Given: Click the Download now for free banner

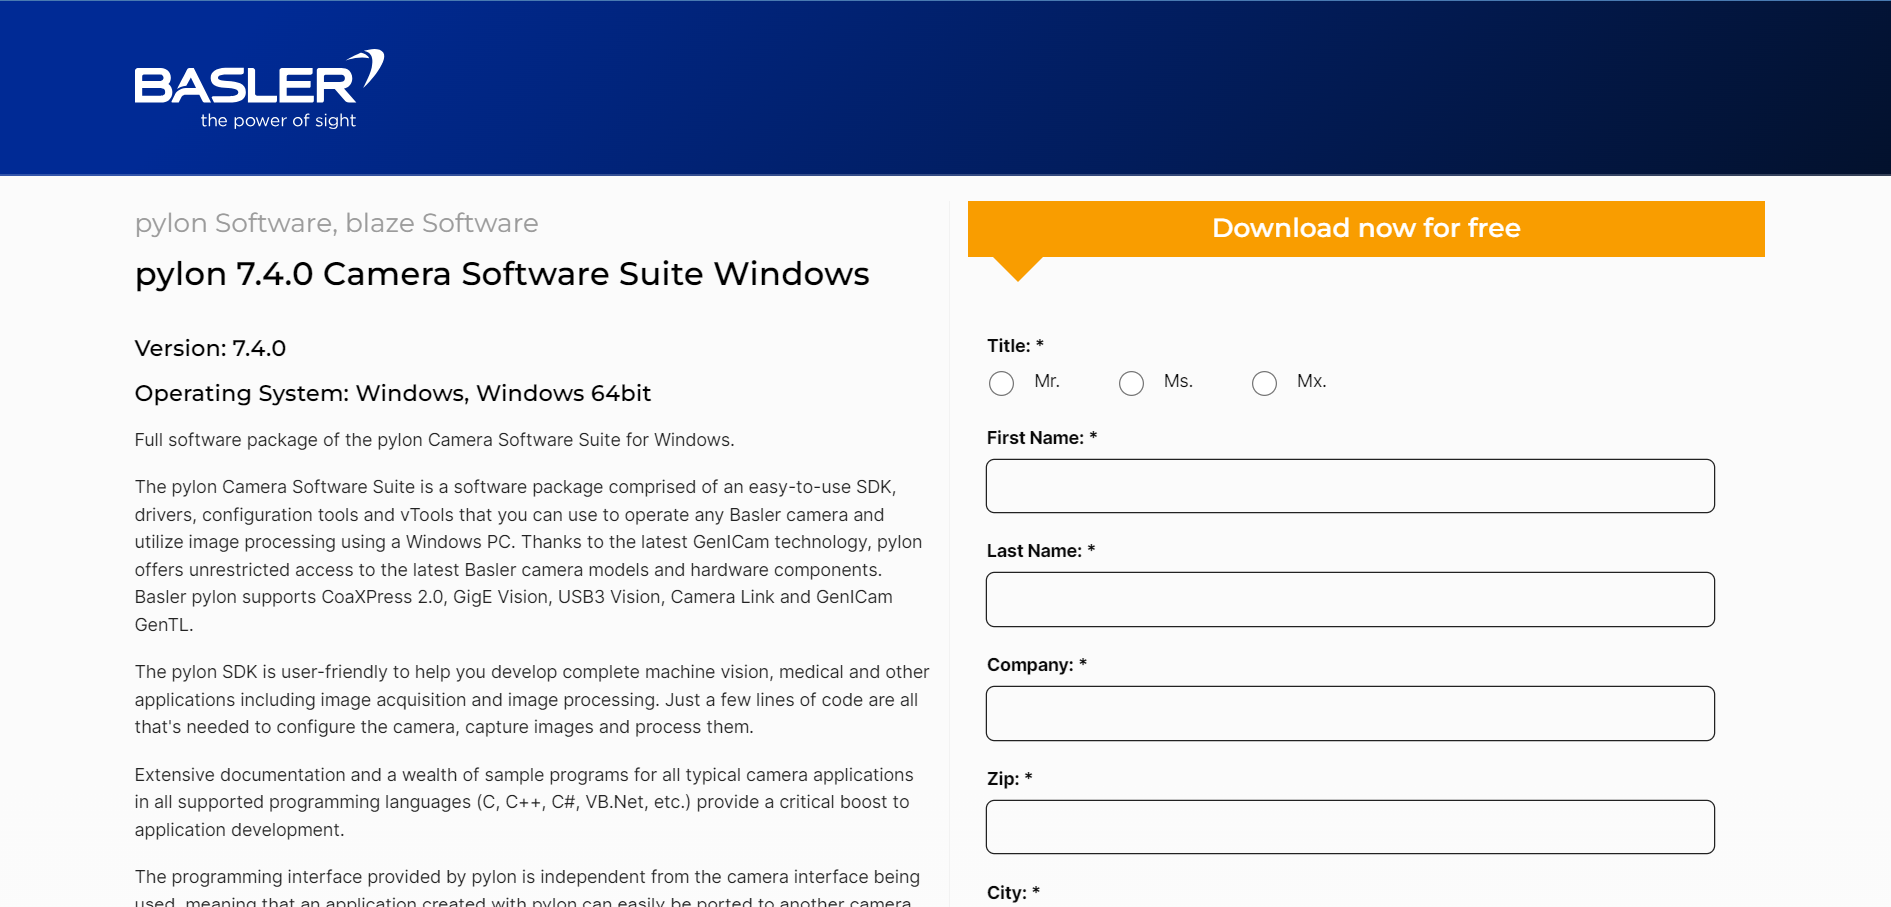Looking at the screenshot, I should coord(1366,228).
